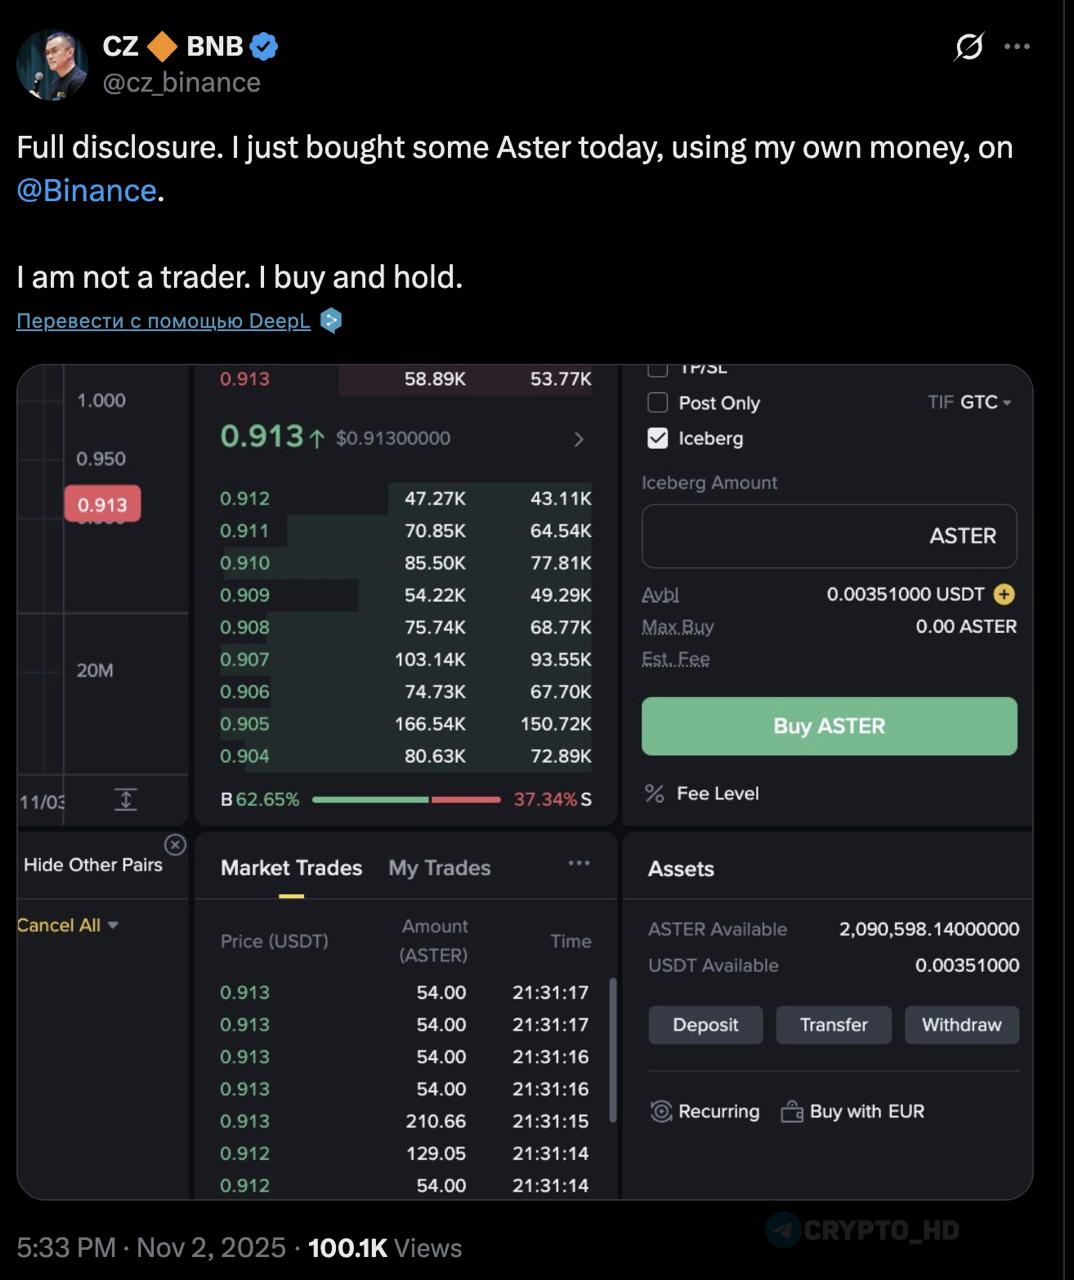Uncheck the Iceberg checkbox

658,438
